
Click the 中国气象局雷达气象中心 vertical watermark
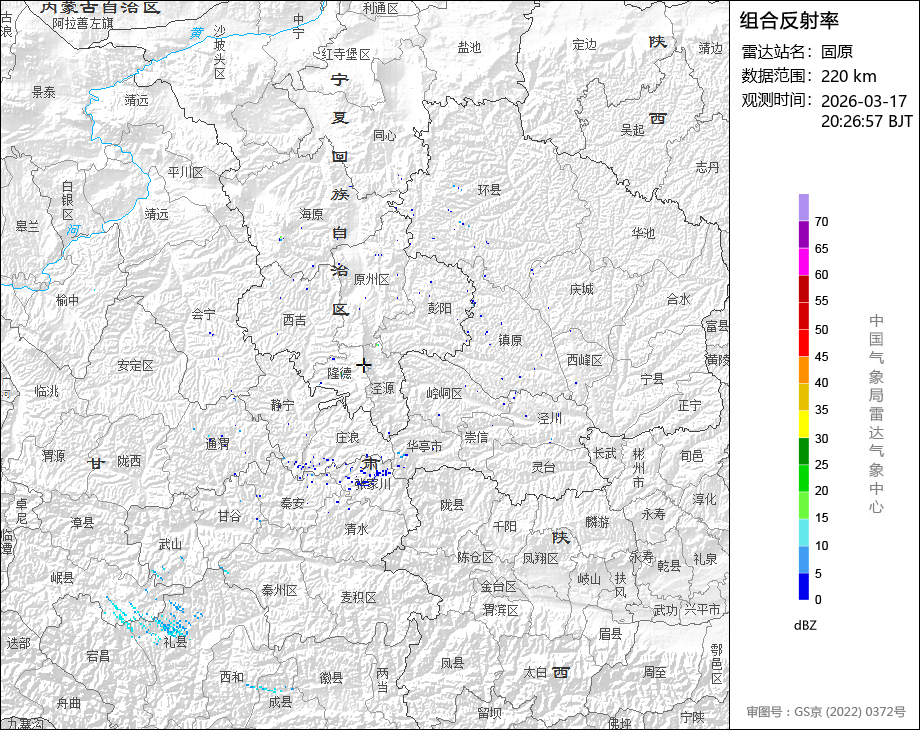tap(876, 414)
